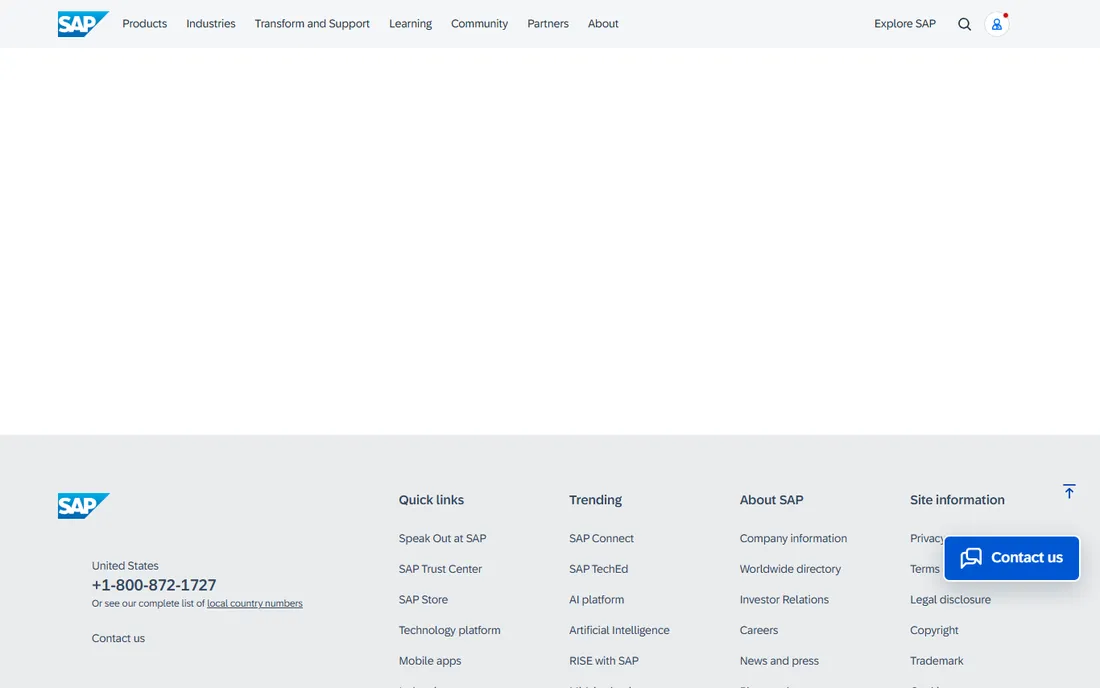Open Careers link
The width and height of the screenshot is (1100, 688).
click(x=758, y=630)
